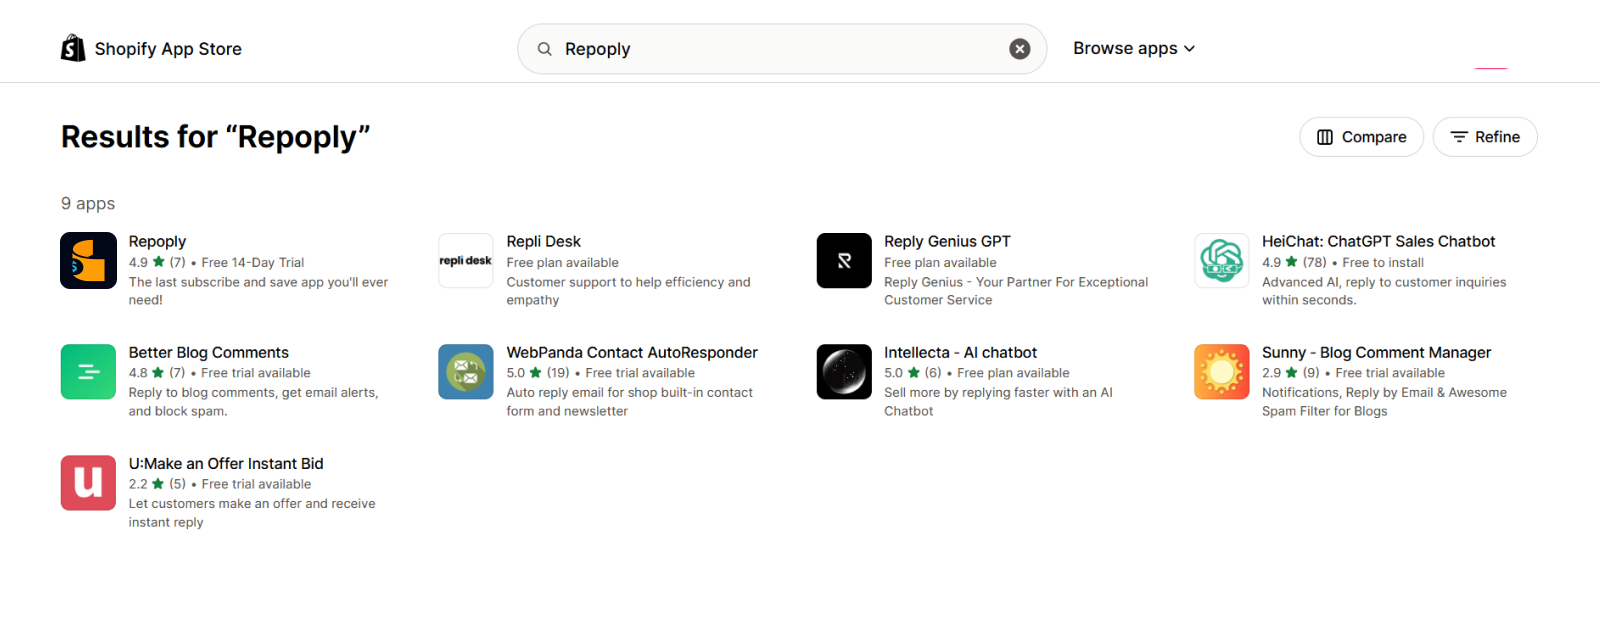Viewport: 1600px width, 625px height.
Task: Open Sunny - Blog Comment Manager title
Action: (x=1376, y=352)
